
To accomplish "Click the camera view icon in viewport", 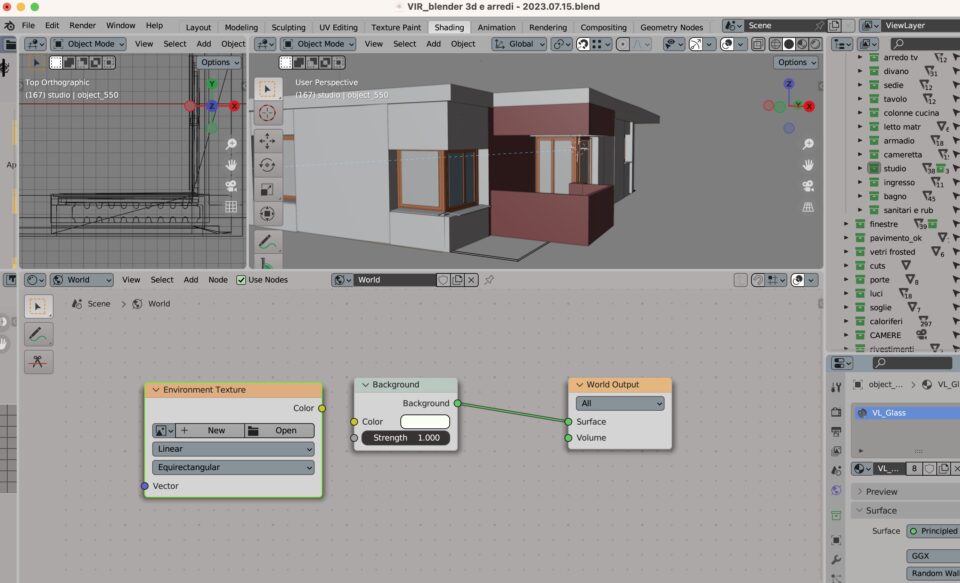I will pyautogui.click(x=808, y=186).
